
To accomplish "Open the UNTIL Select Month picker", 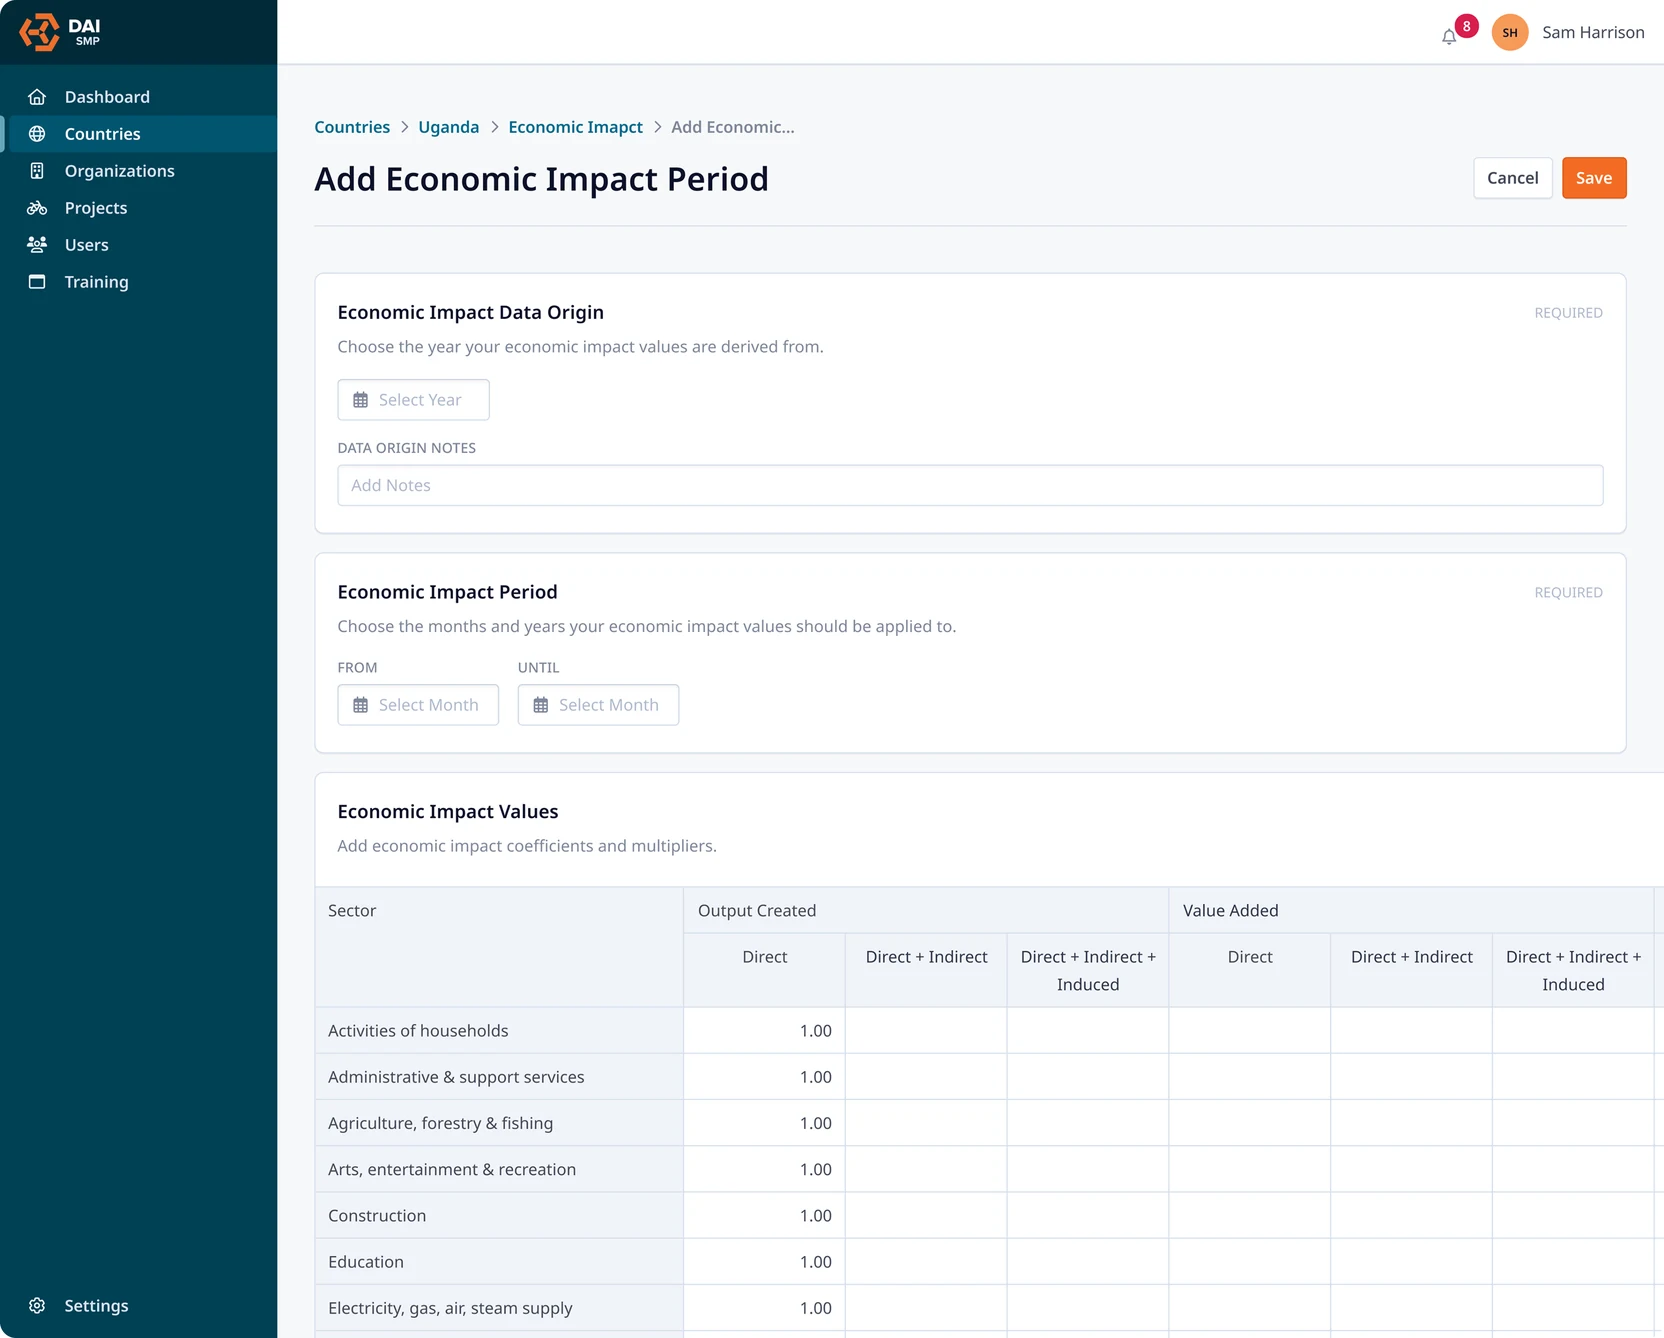I will [598, 705].
